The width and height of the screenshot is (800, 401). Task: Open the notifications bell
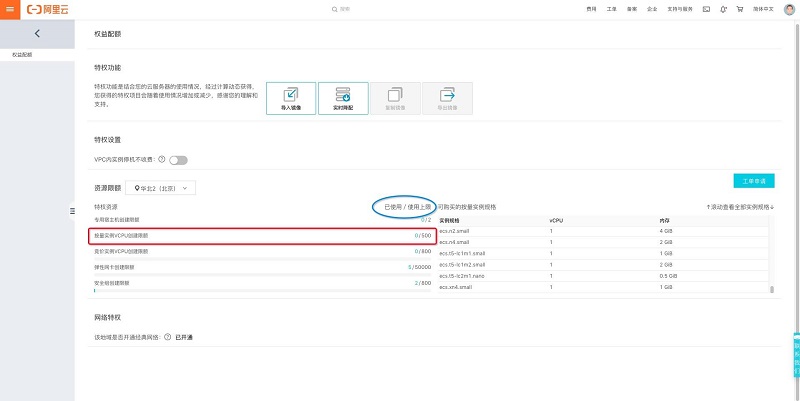pyautogui.click(x=723, y=9)
